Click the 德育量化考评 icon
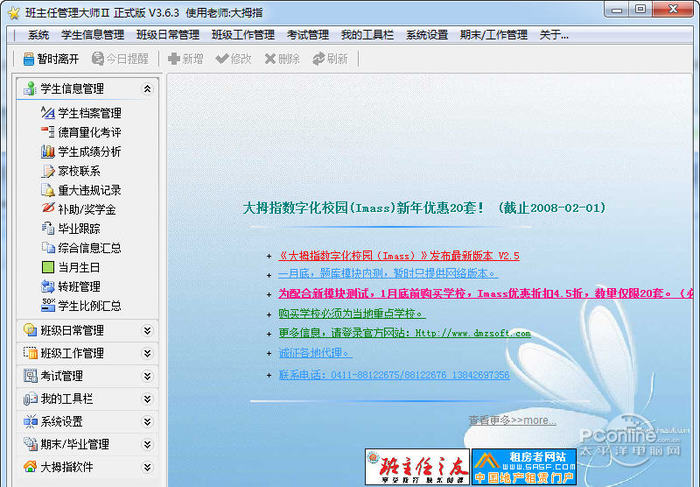 (x=48, y=132)
